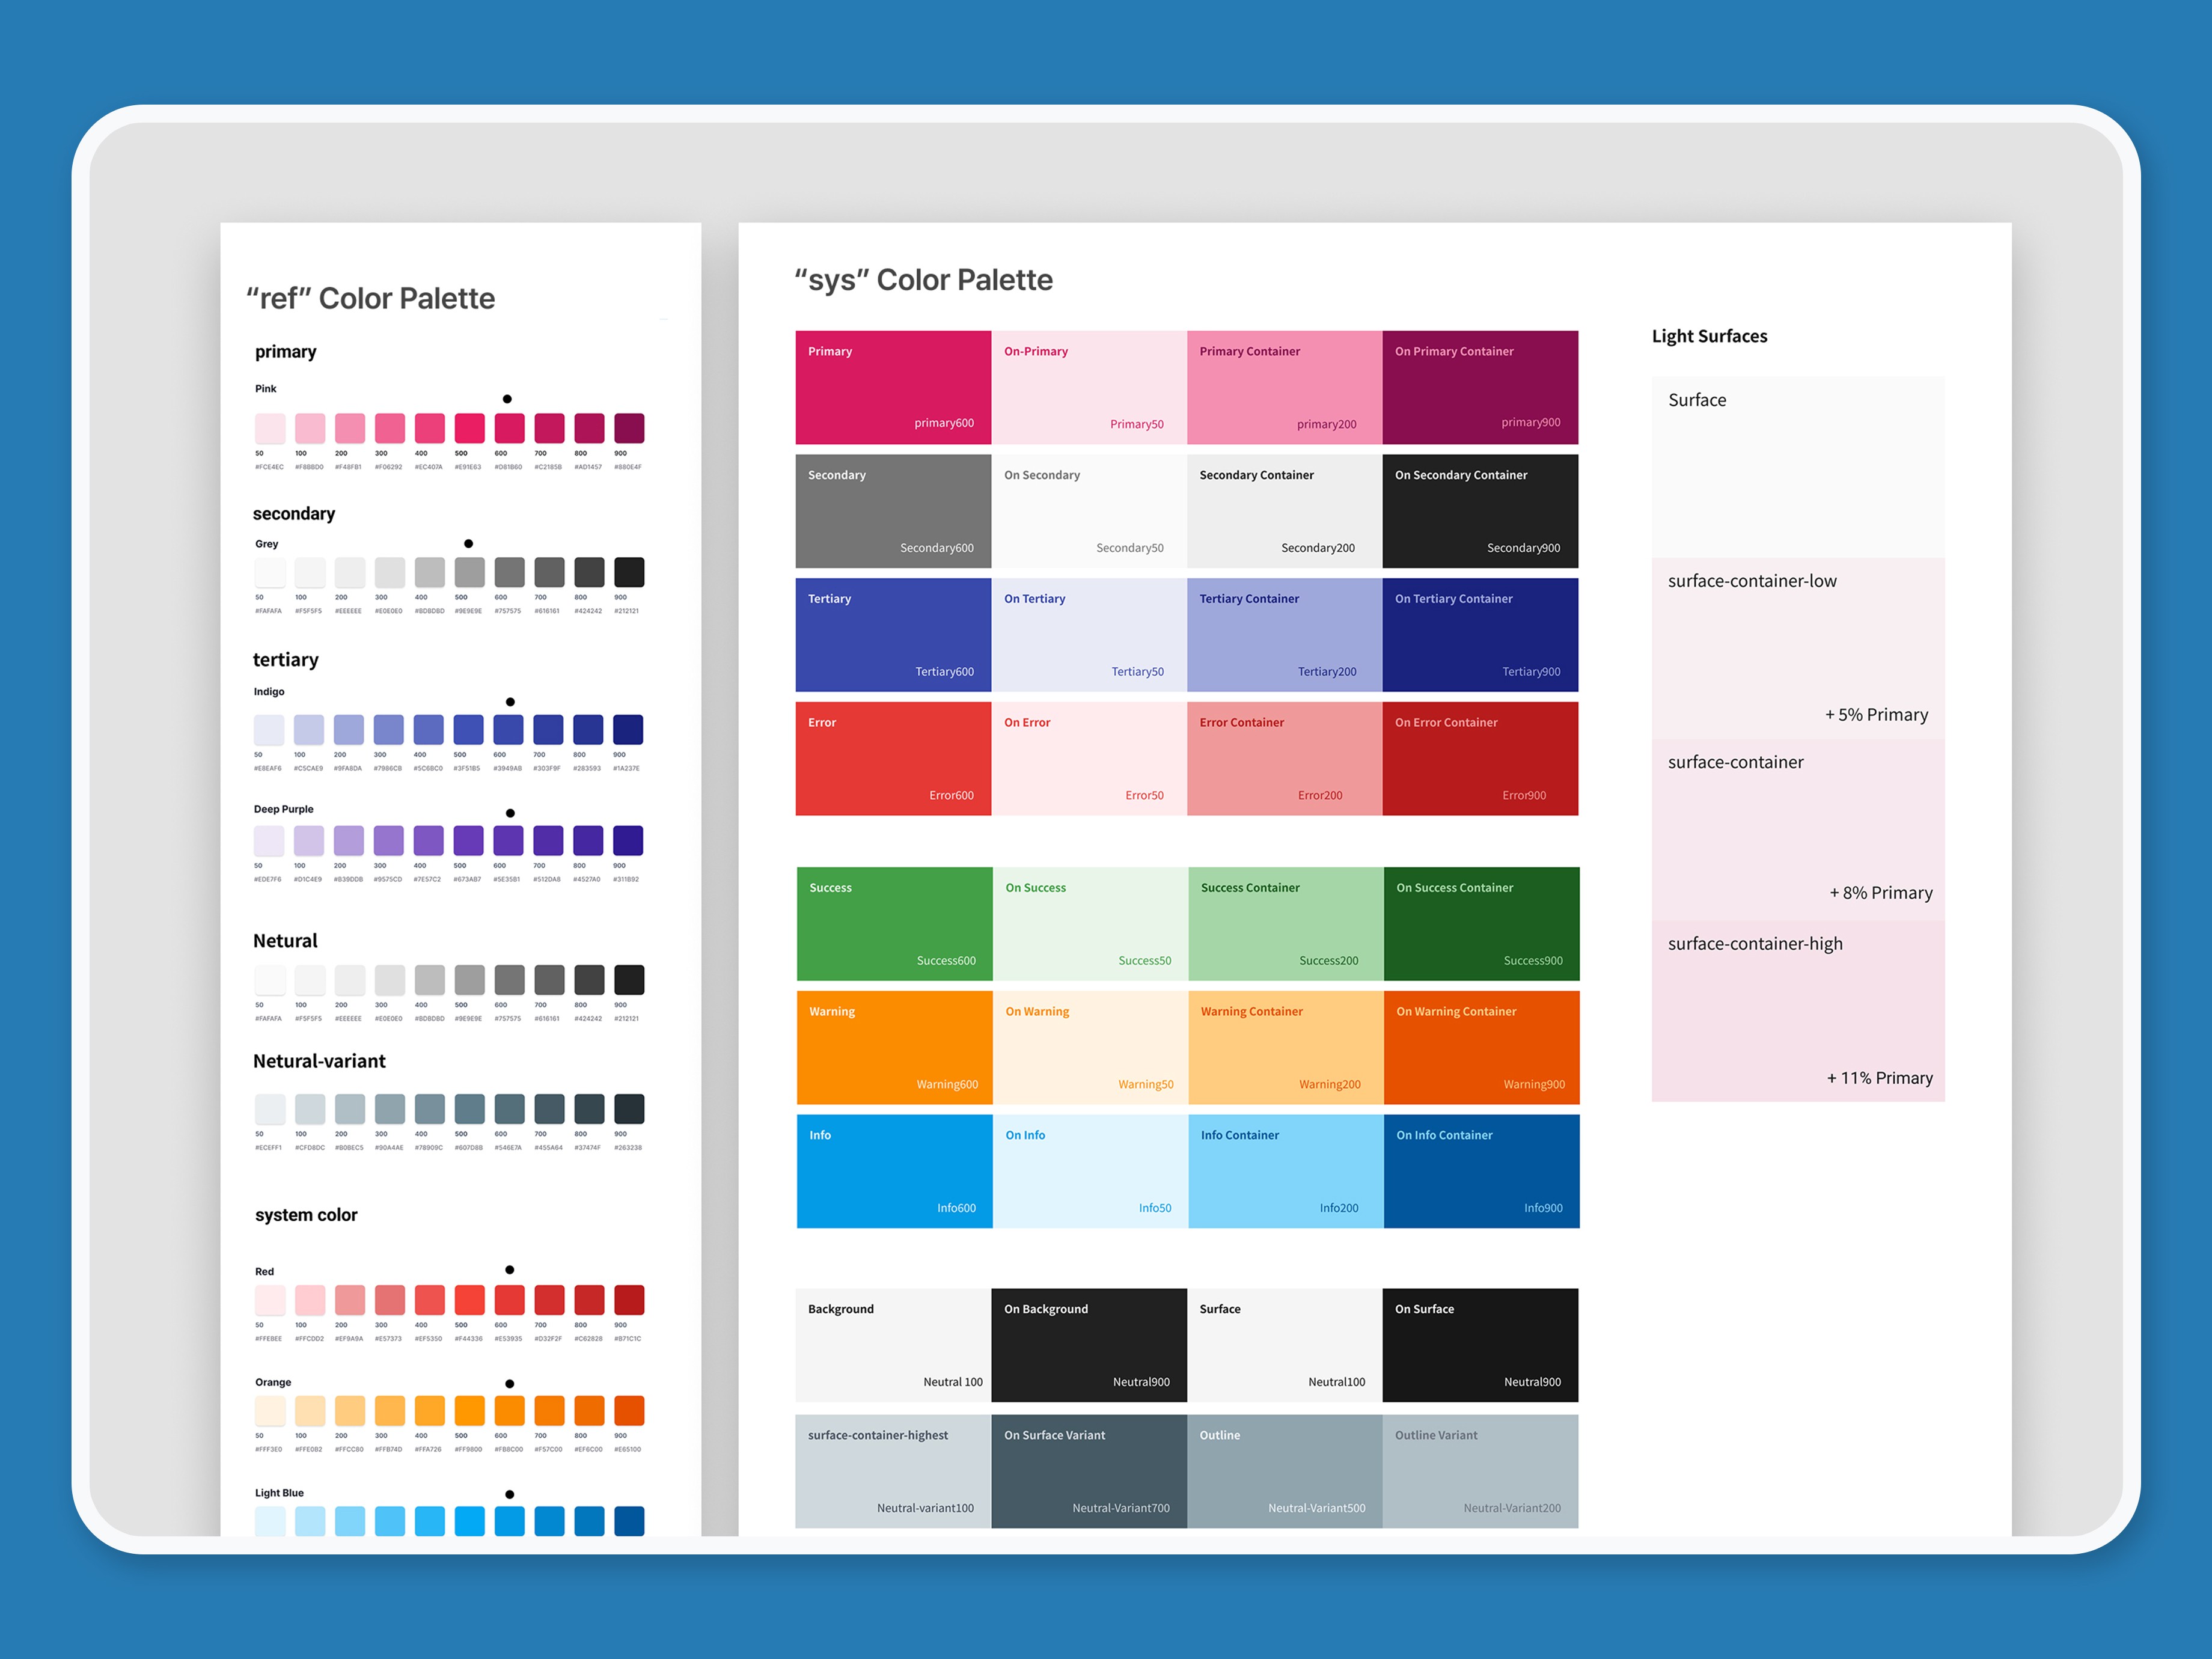This screenshot has height=1659, width=2212.
Task: Click the On Info Container tile
Action: (1481, 1171)
